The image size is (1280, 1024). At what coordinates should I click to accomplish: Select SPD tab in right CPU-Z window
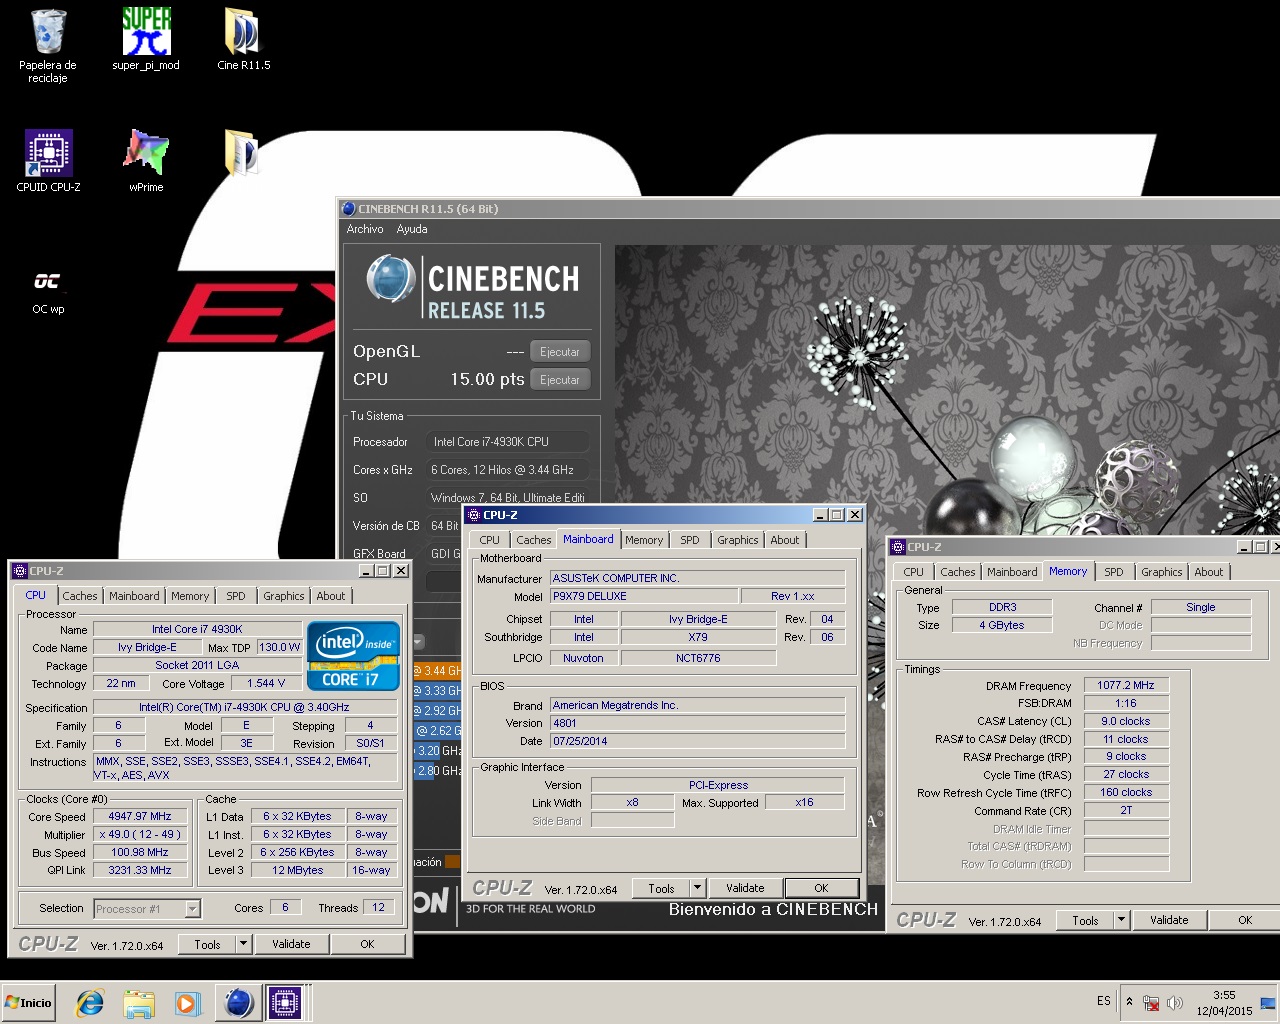(x=1114, y=572)
